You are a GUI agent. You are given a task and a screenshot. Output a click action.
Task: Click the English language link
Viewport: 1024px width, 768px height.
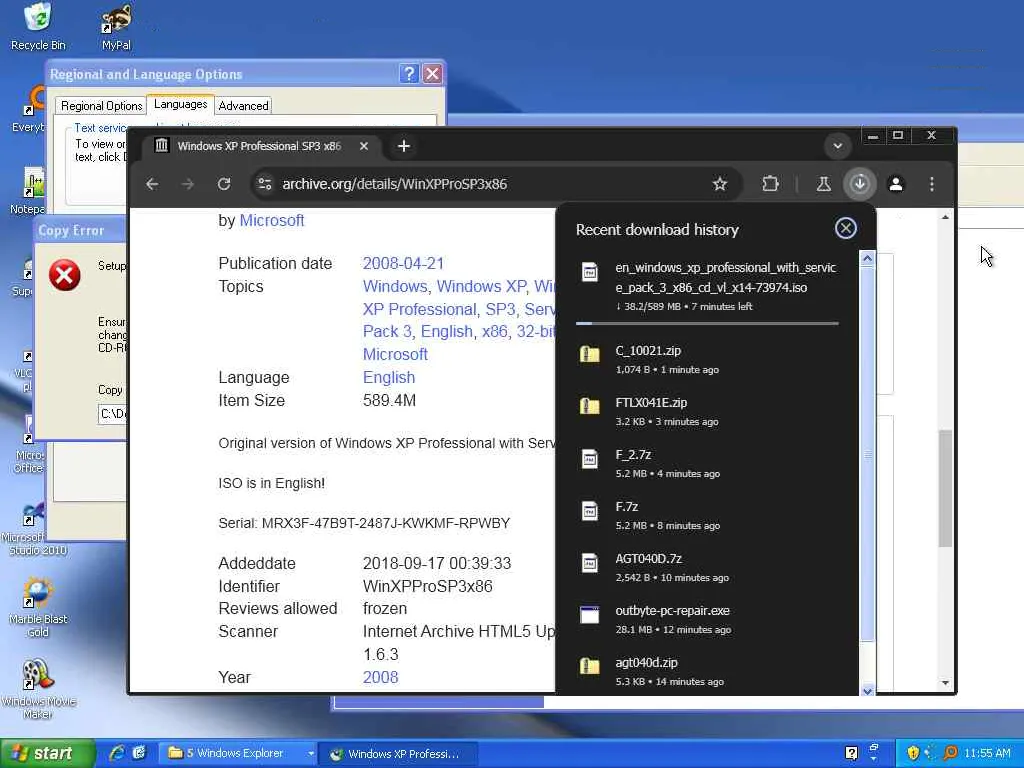[389, 377]
